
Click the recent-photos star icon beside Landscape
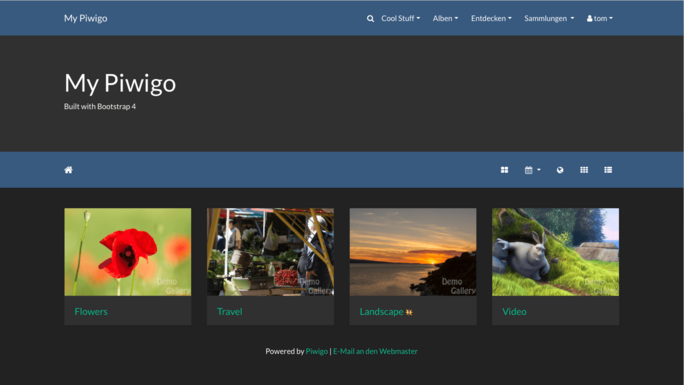click(x=409, y=312)
